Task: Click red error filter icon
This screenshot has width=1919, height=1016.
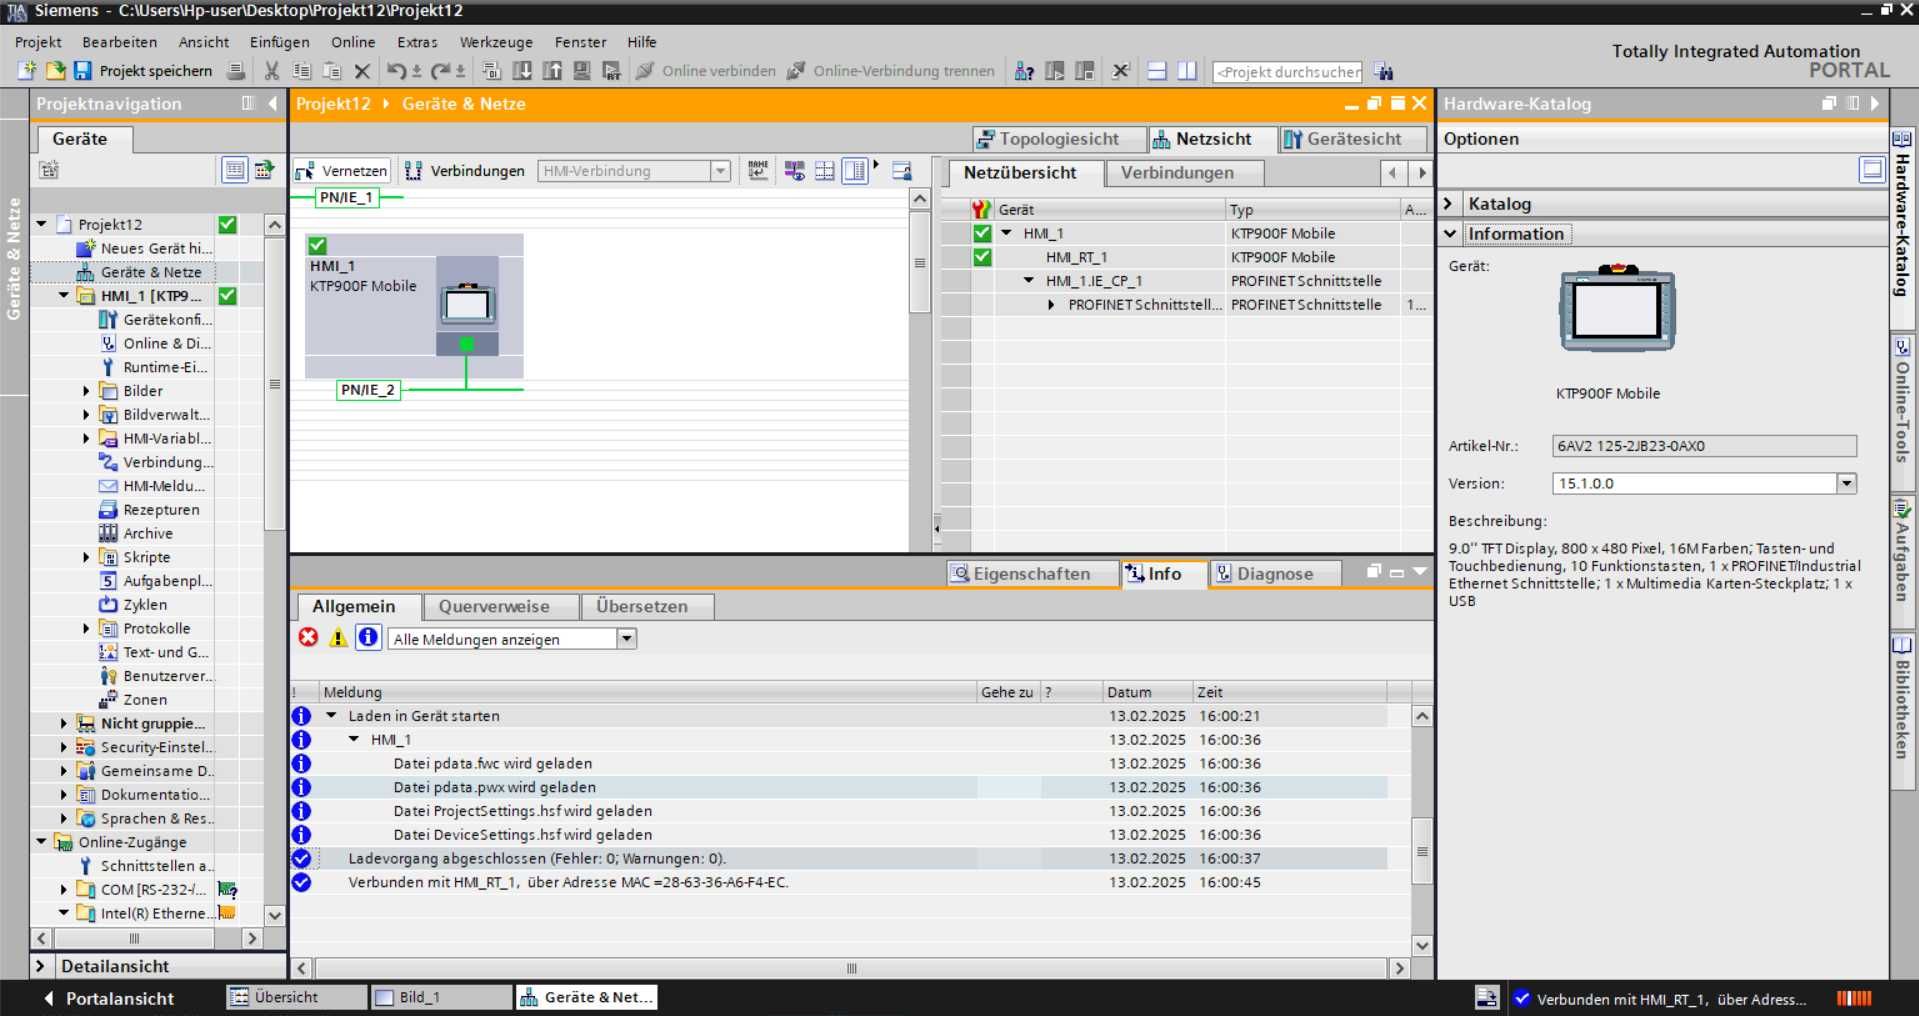Action: click(308, 638)
